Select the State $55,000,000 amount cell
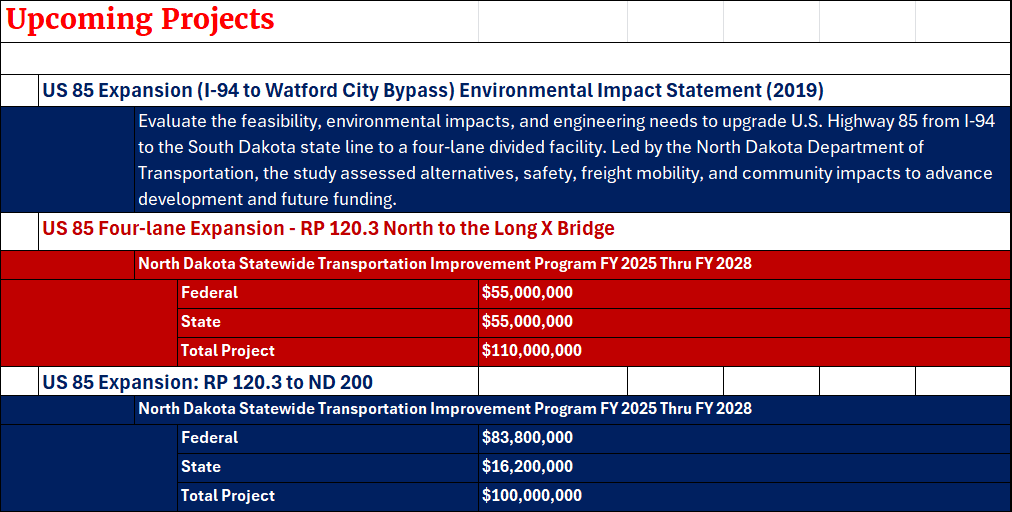This screenshot has height=512, width=1012. pyautogui.click(x=527, y=322)
